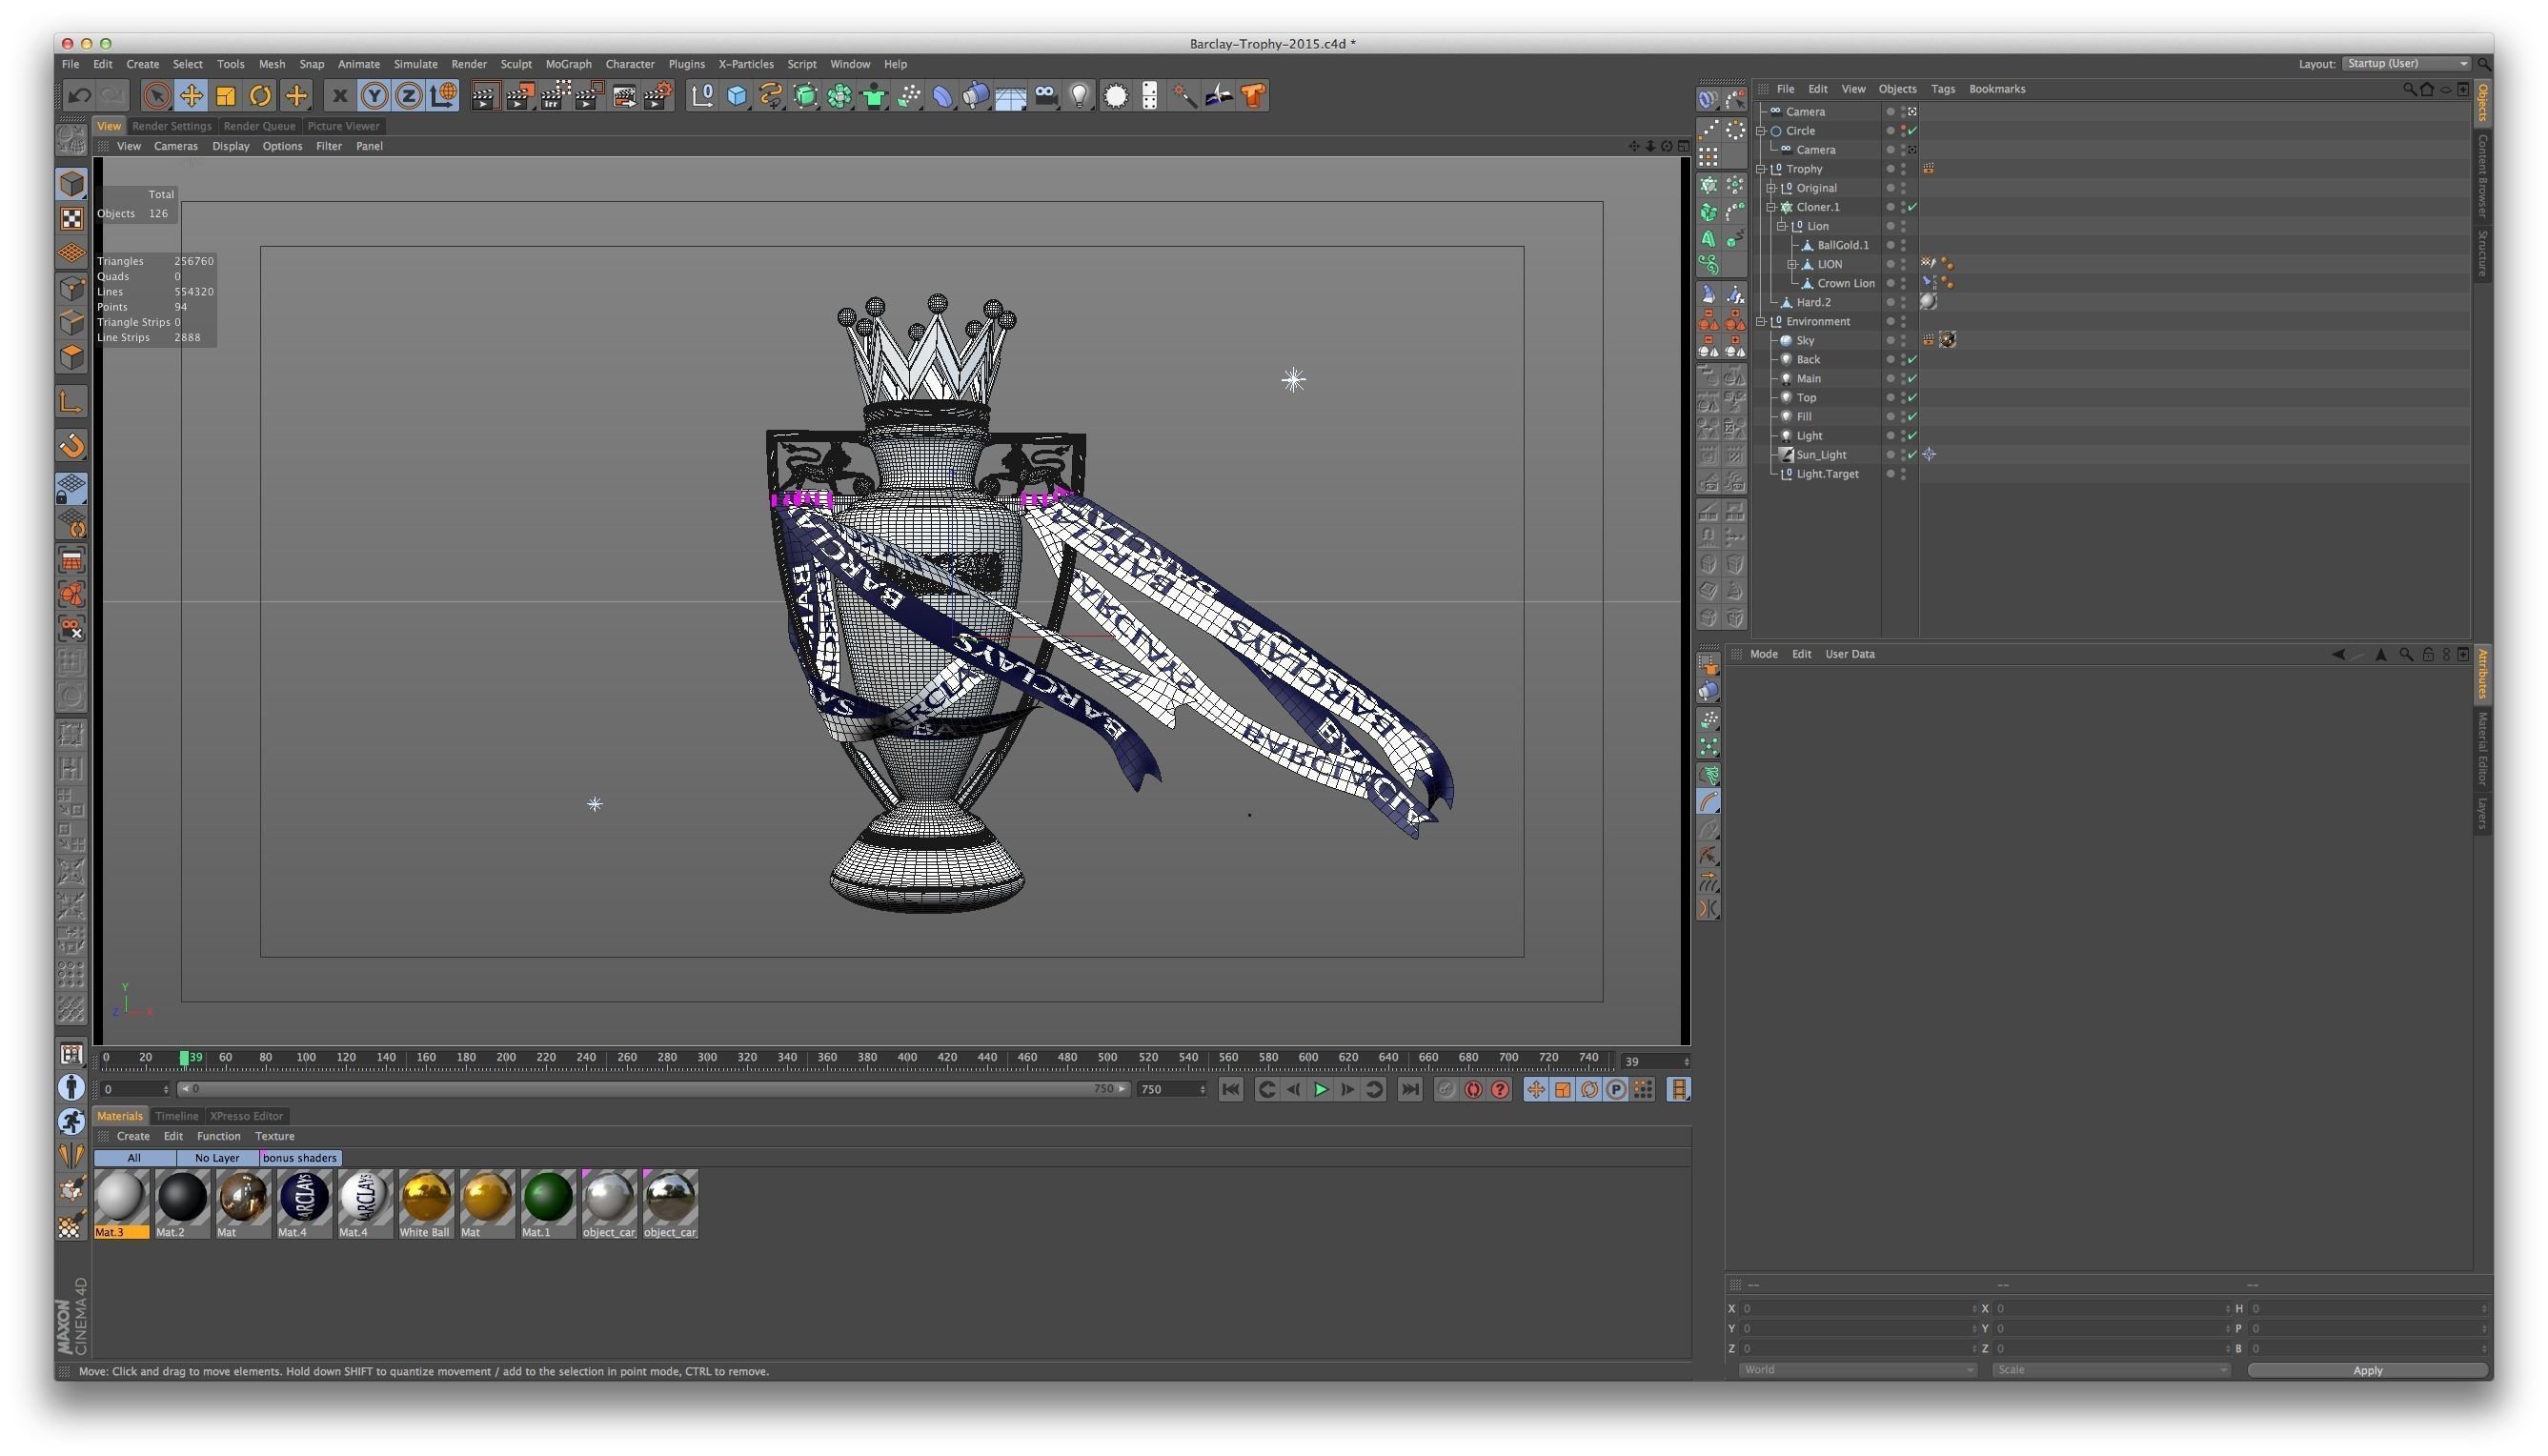Toggle the Y axis lock
2548x1456 pixels.
tap(374, 96)
